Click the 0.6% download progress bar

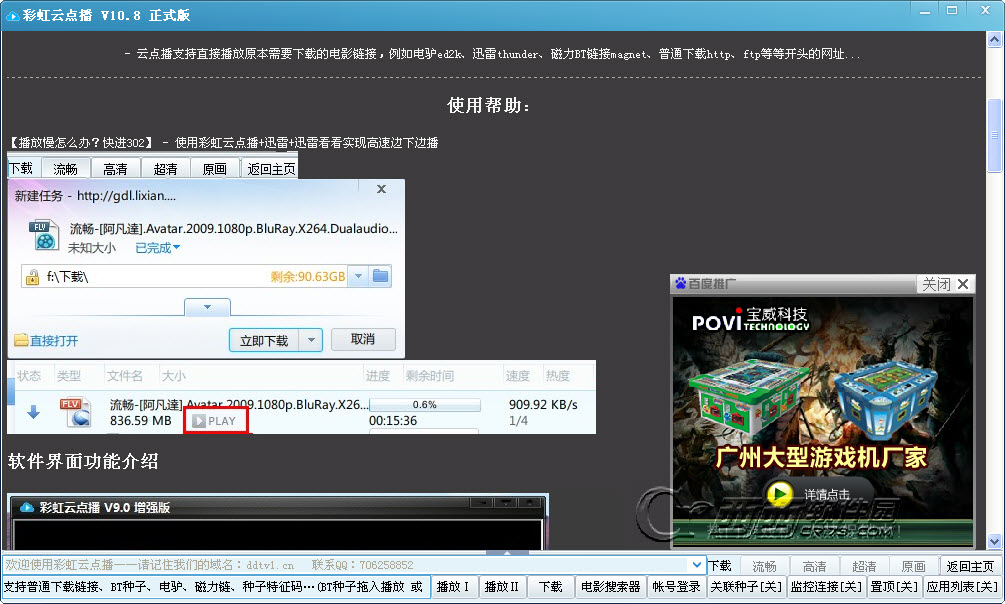425,405
